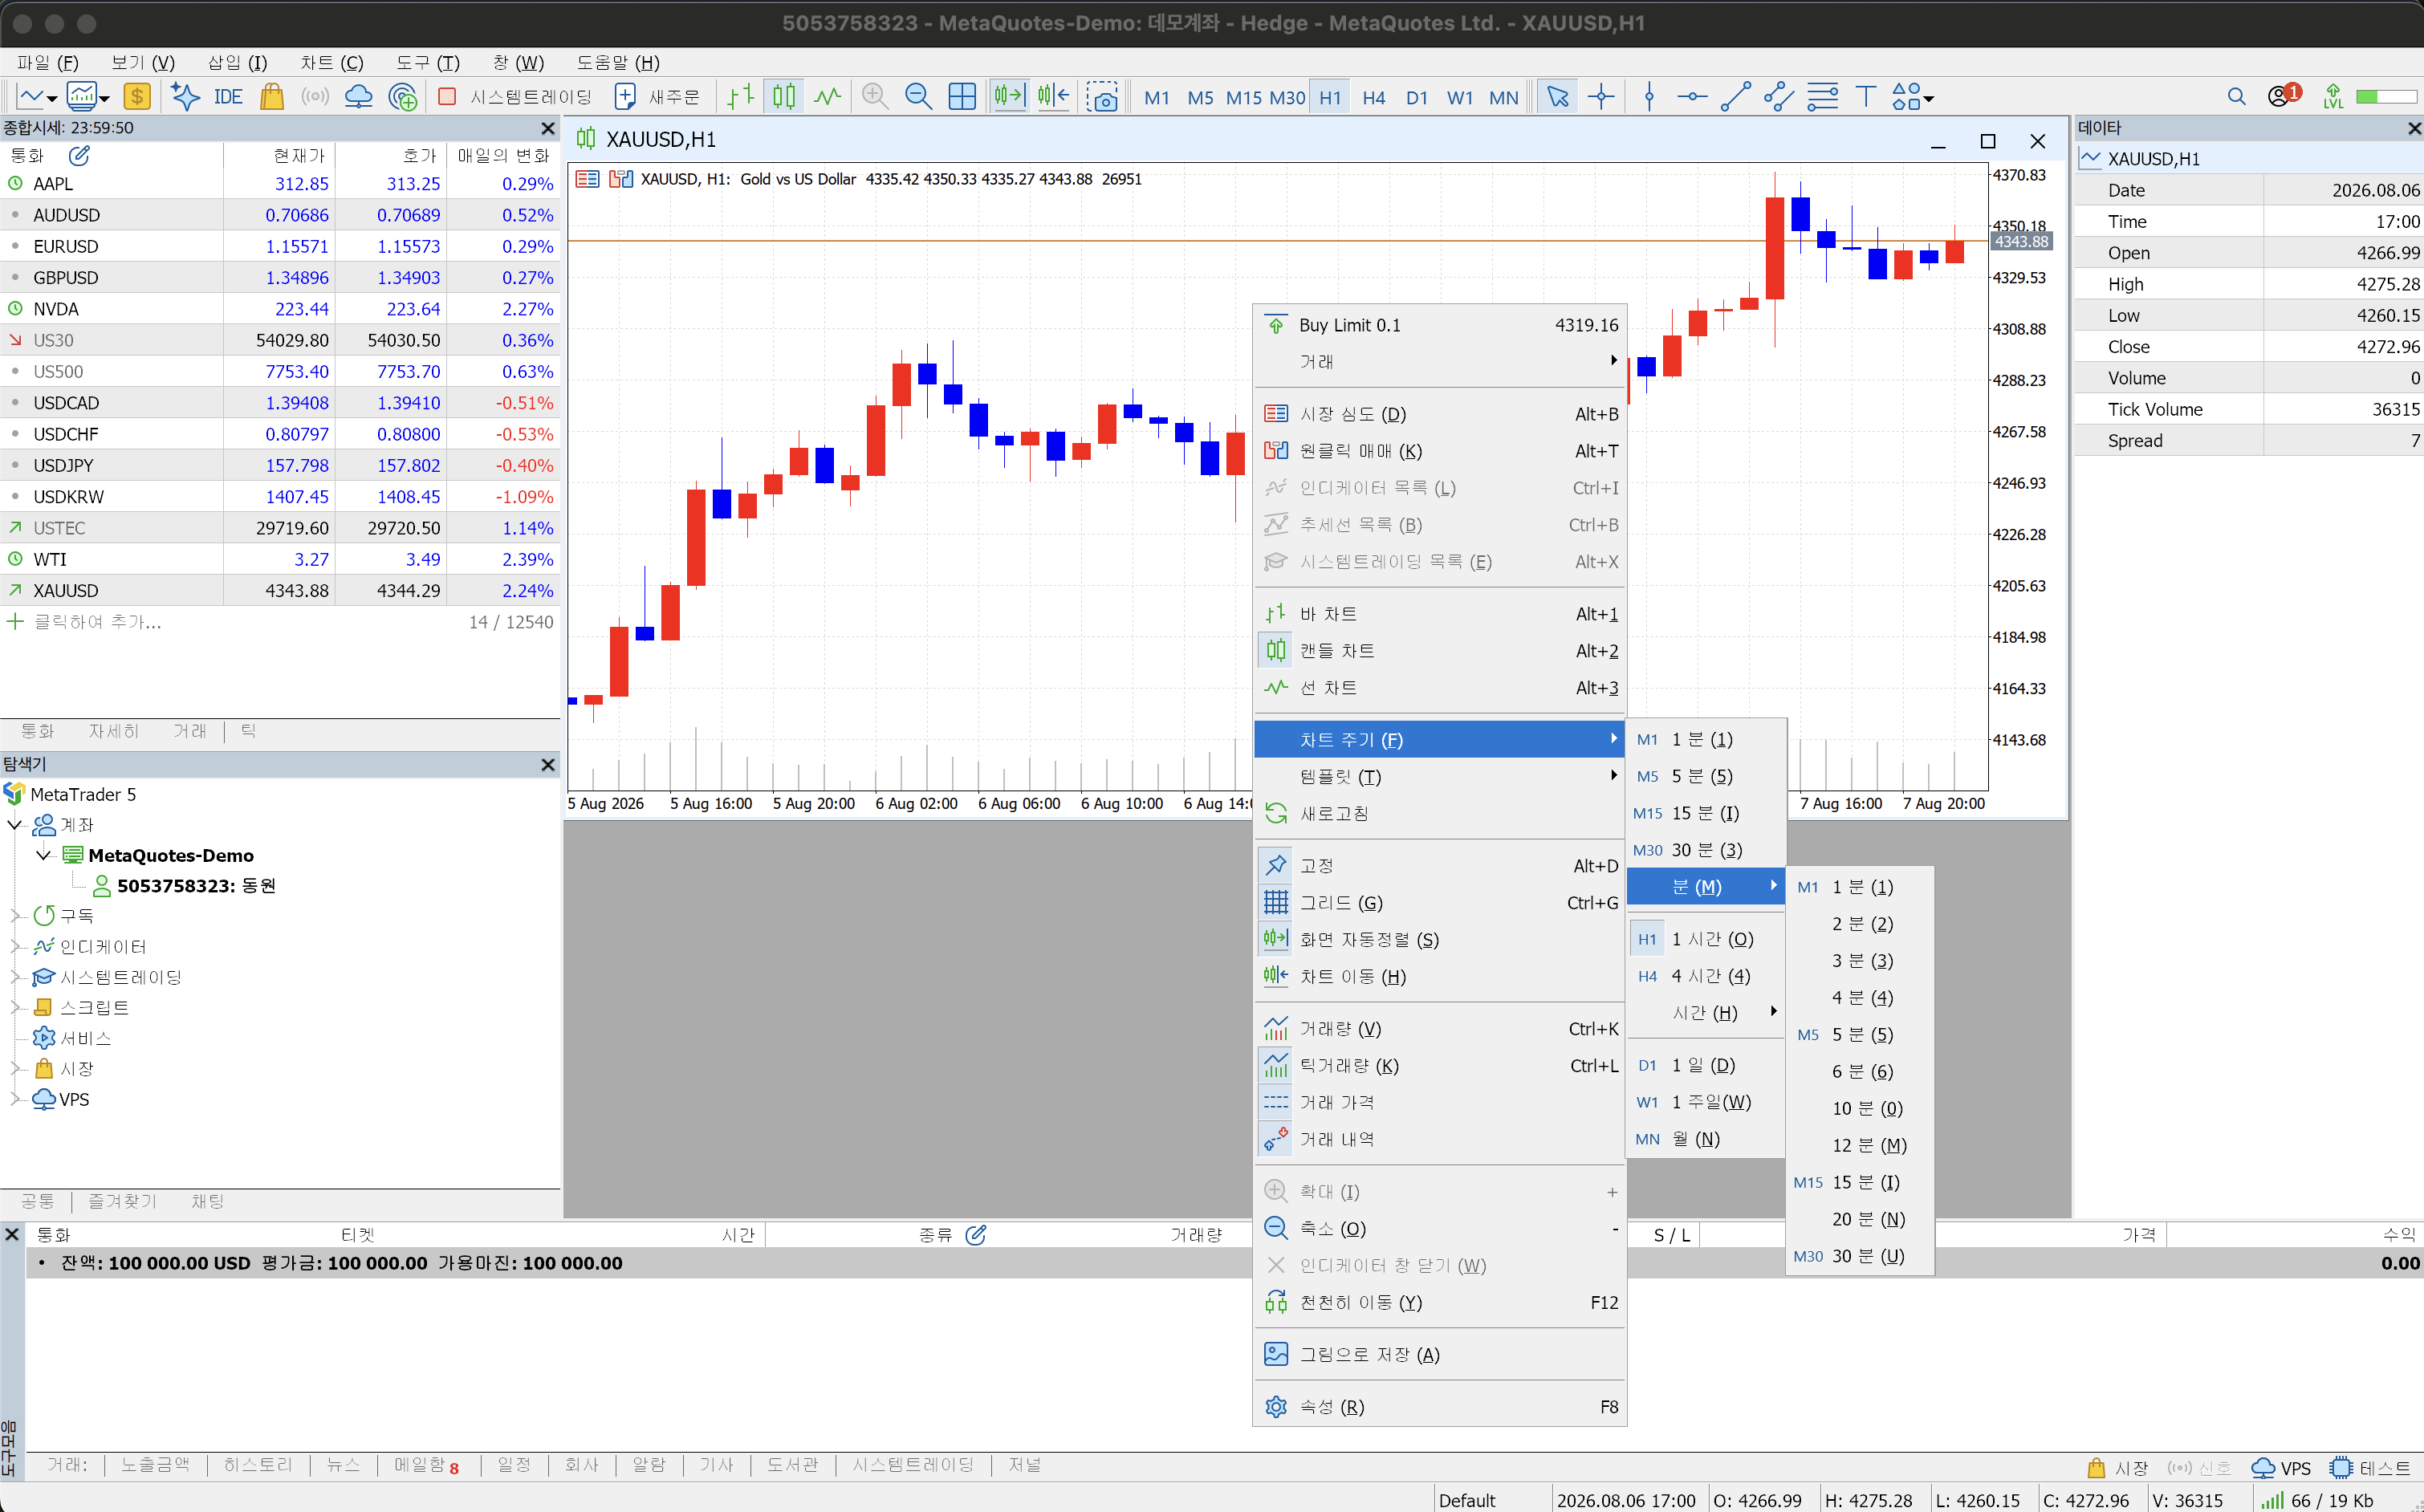Expand the Hours (시간 H) submenu
Screen dimensions: 2424x1512
[x=1706, y=1013]
